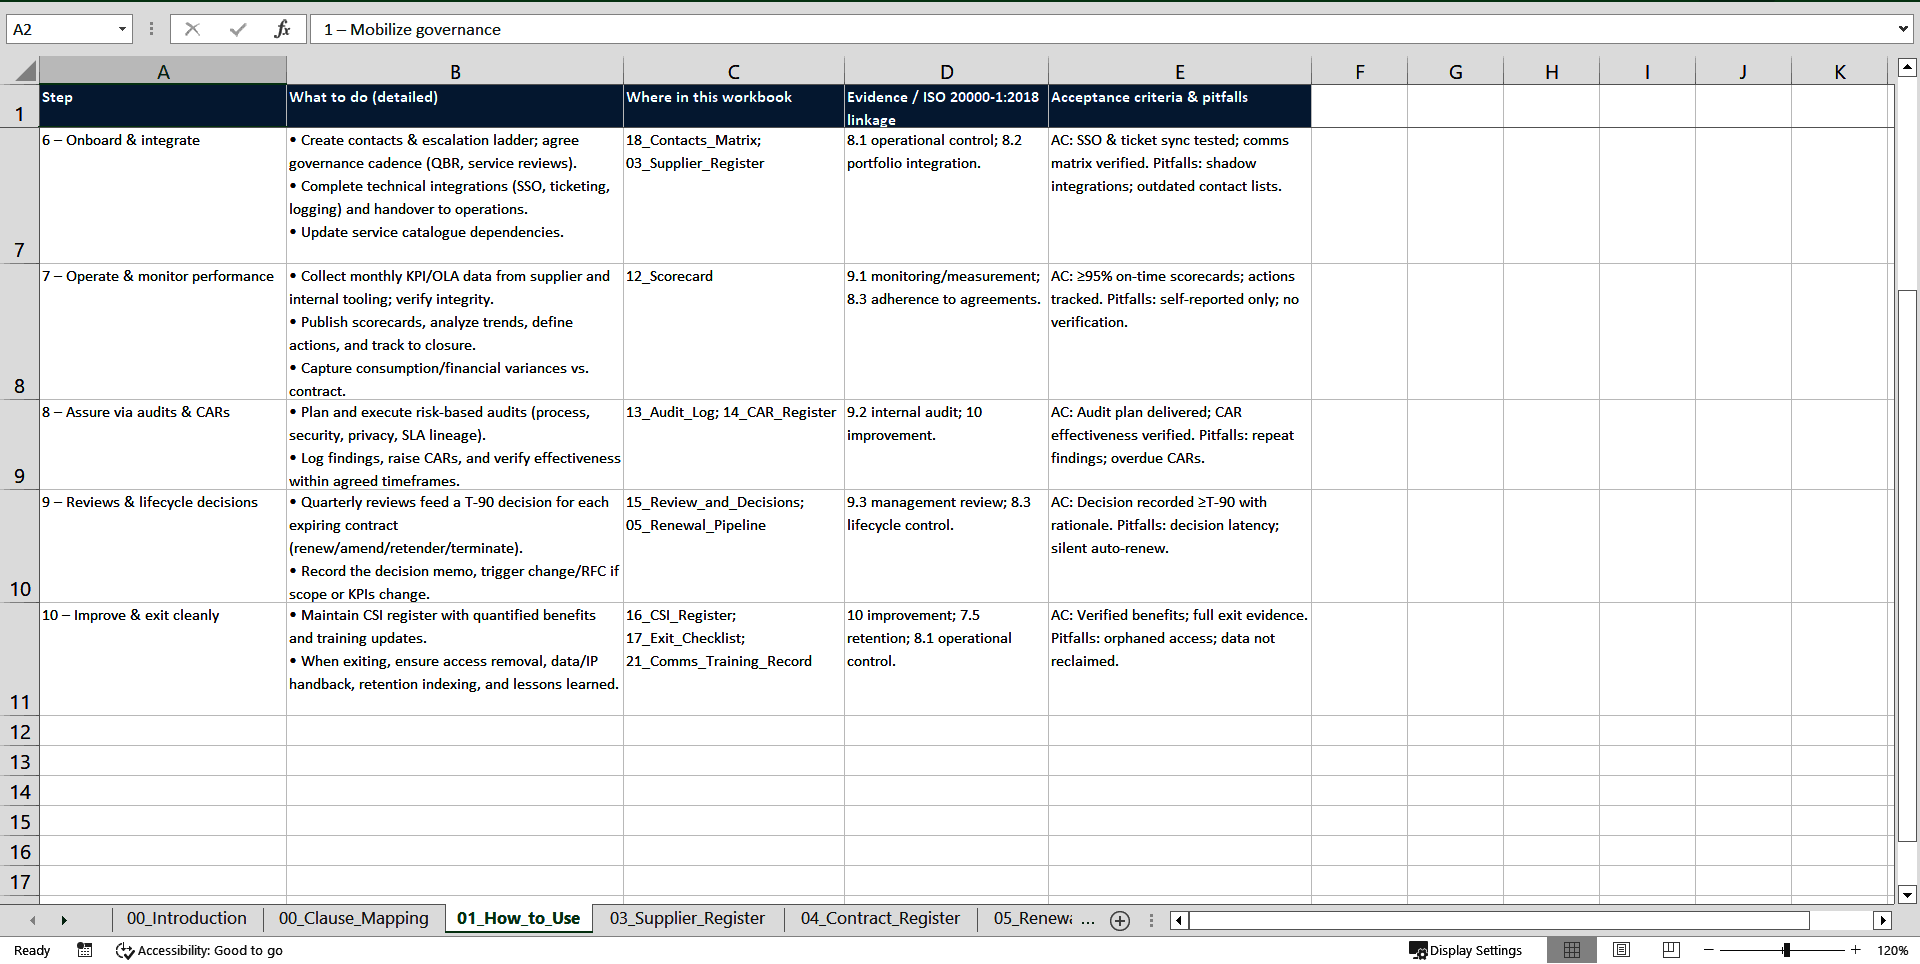The height and width of the screenshot is (964, 1920).
Task: Click the zoom in plus button
Action: (1855, 950)
